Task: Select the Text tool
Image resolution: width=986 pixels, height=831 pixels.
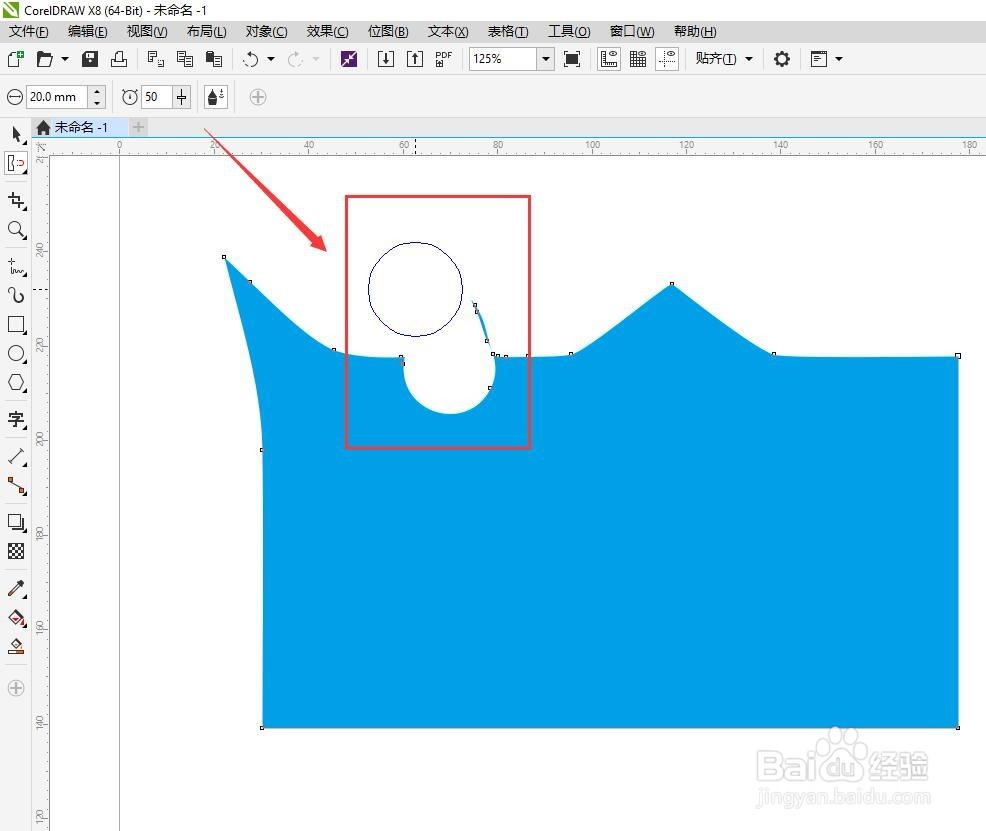Action: pos(16,419)
